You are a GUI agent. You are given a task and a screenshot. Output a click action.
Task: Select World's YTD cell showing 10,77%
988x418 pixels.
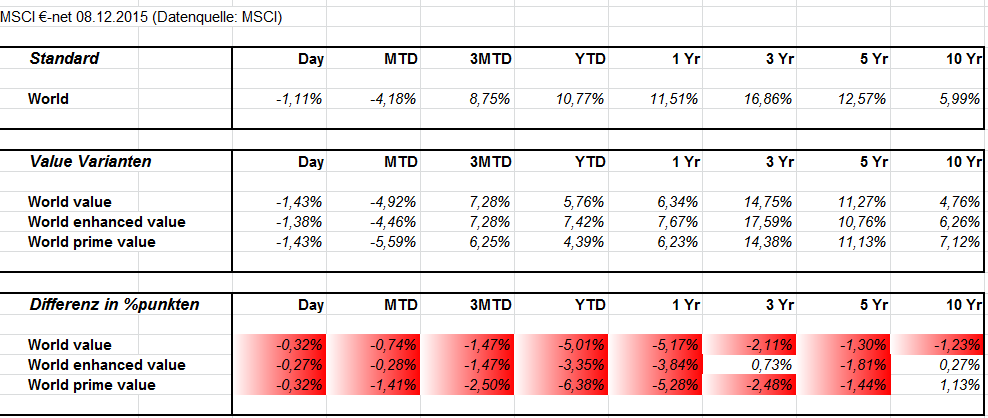coord(581,99)
